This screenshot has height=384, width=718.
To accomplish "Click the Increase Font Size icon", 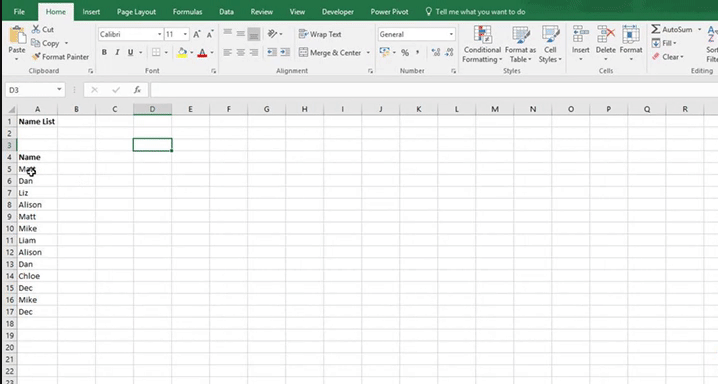I will tap(196, 34).
